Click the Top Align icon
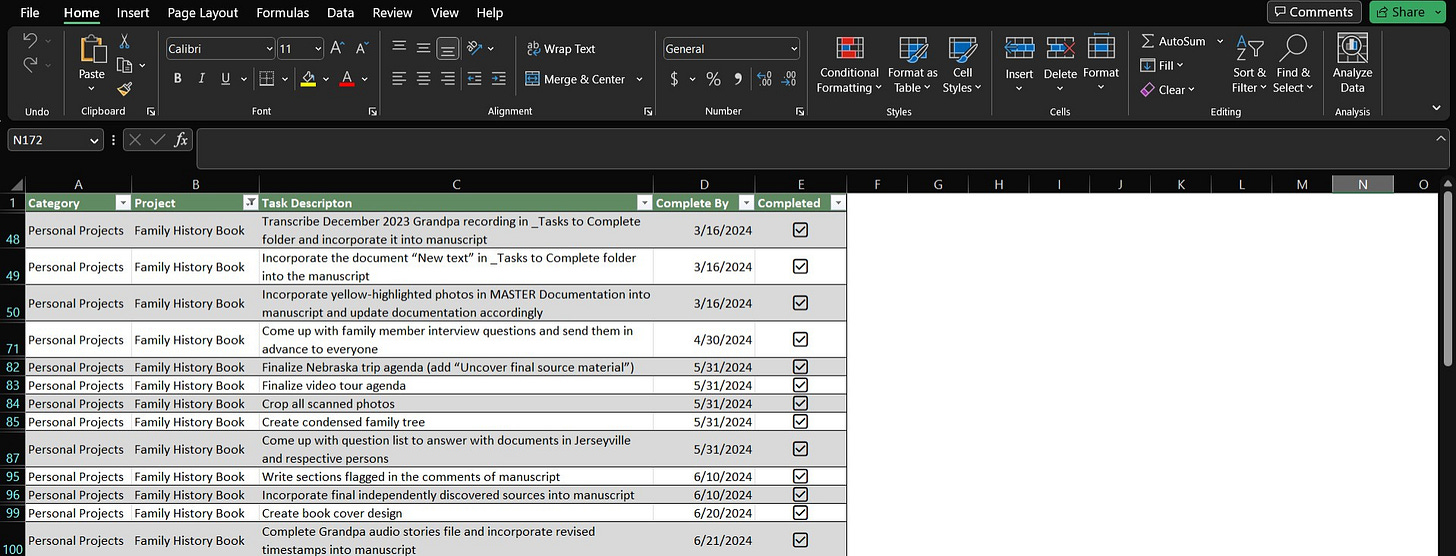The height and width of the screenshot is (556, 1456). pos(399,48)
